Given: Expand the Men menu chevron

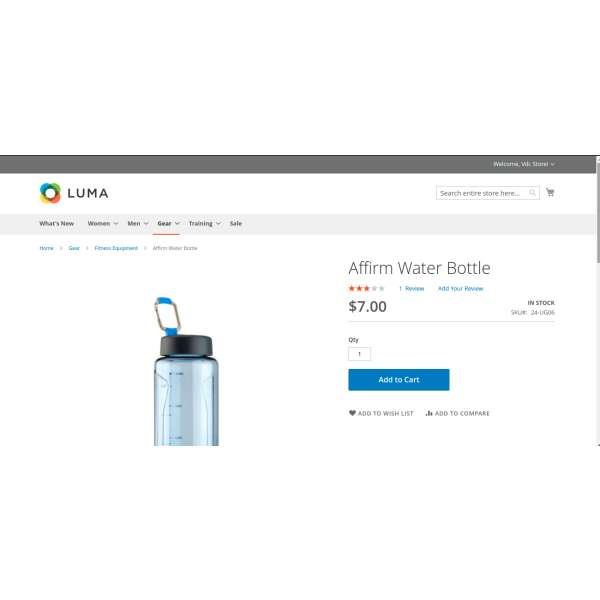Looking at the screenshot, I should (146, 223).
